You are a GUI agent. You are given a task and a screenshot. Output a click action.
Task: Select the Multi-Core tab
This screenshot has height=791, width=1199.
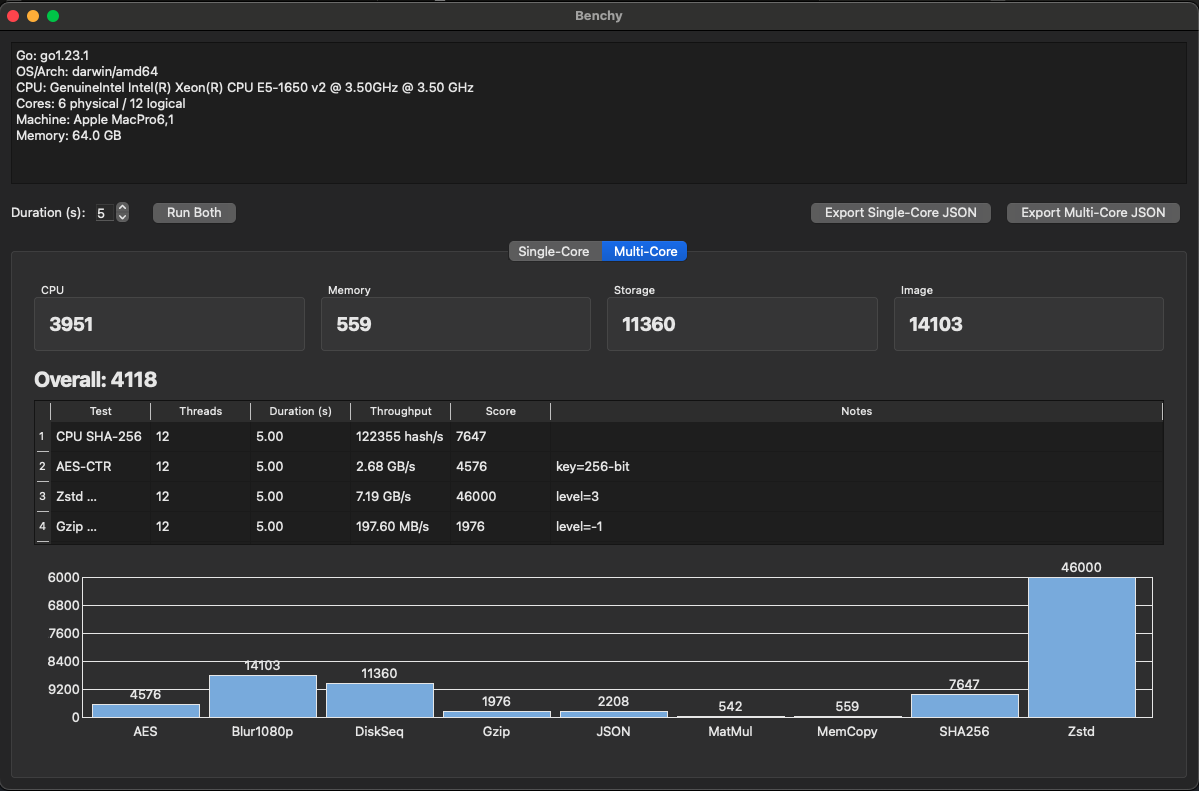[645, 251]
